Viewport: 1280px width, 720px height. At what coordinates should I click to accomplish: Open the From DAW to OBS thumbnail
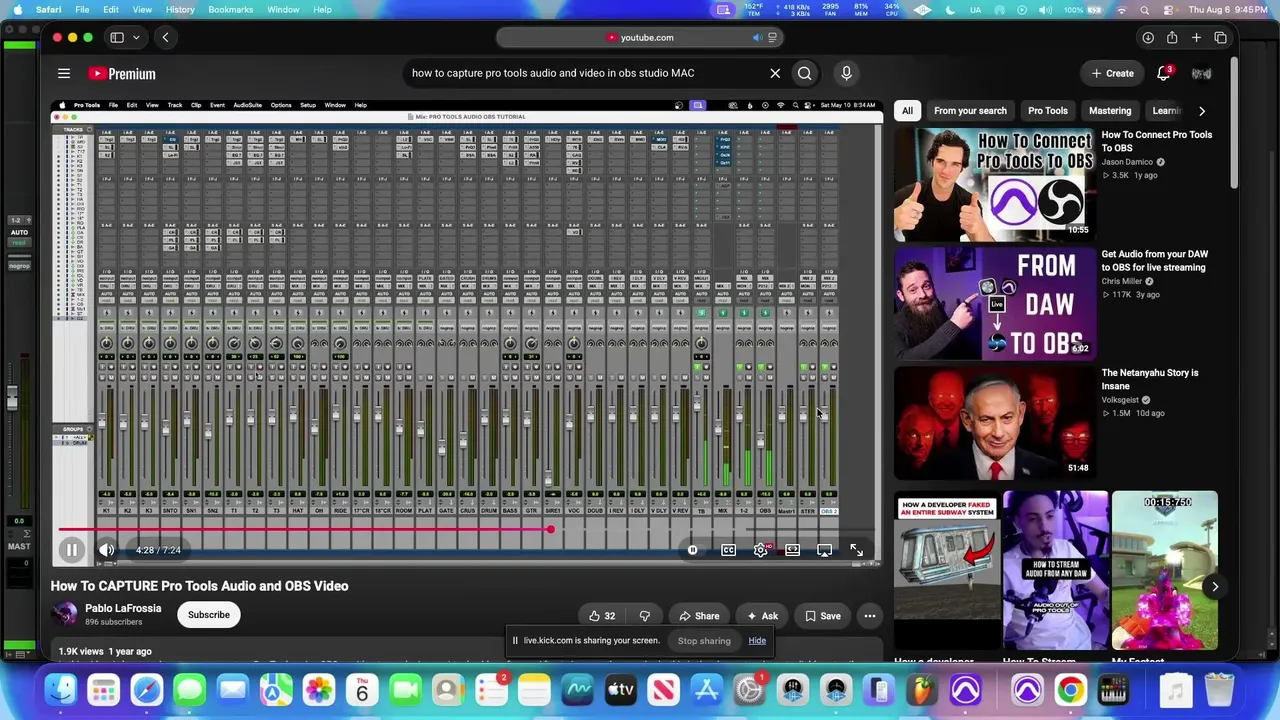(x=994, y=304)
